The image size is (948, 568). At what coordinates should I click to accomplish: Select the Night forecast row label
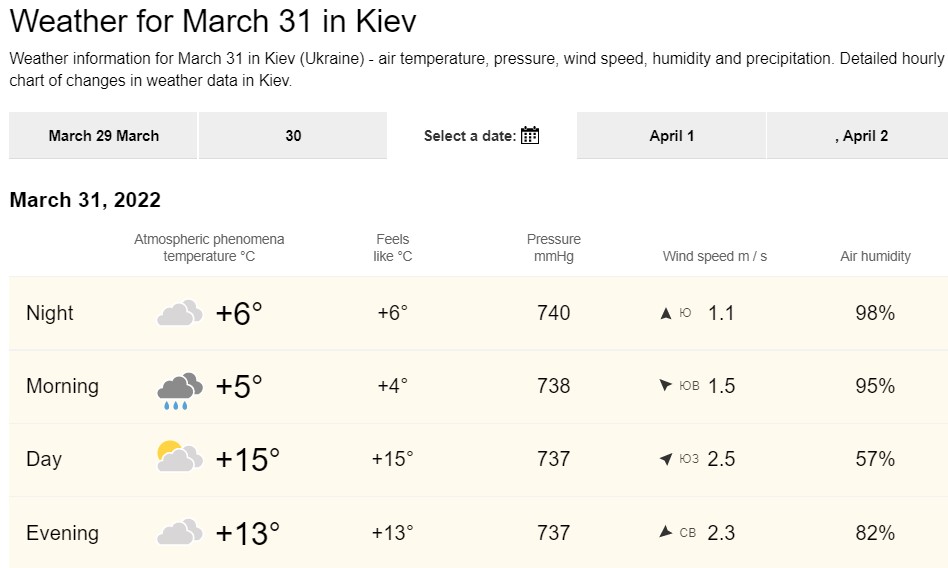(50, 313)
